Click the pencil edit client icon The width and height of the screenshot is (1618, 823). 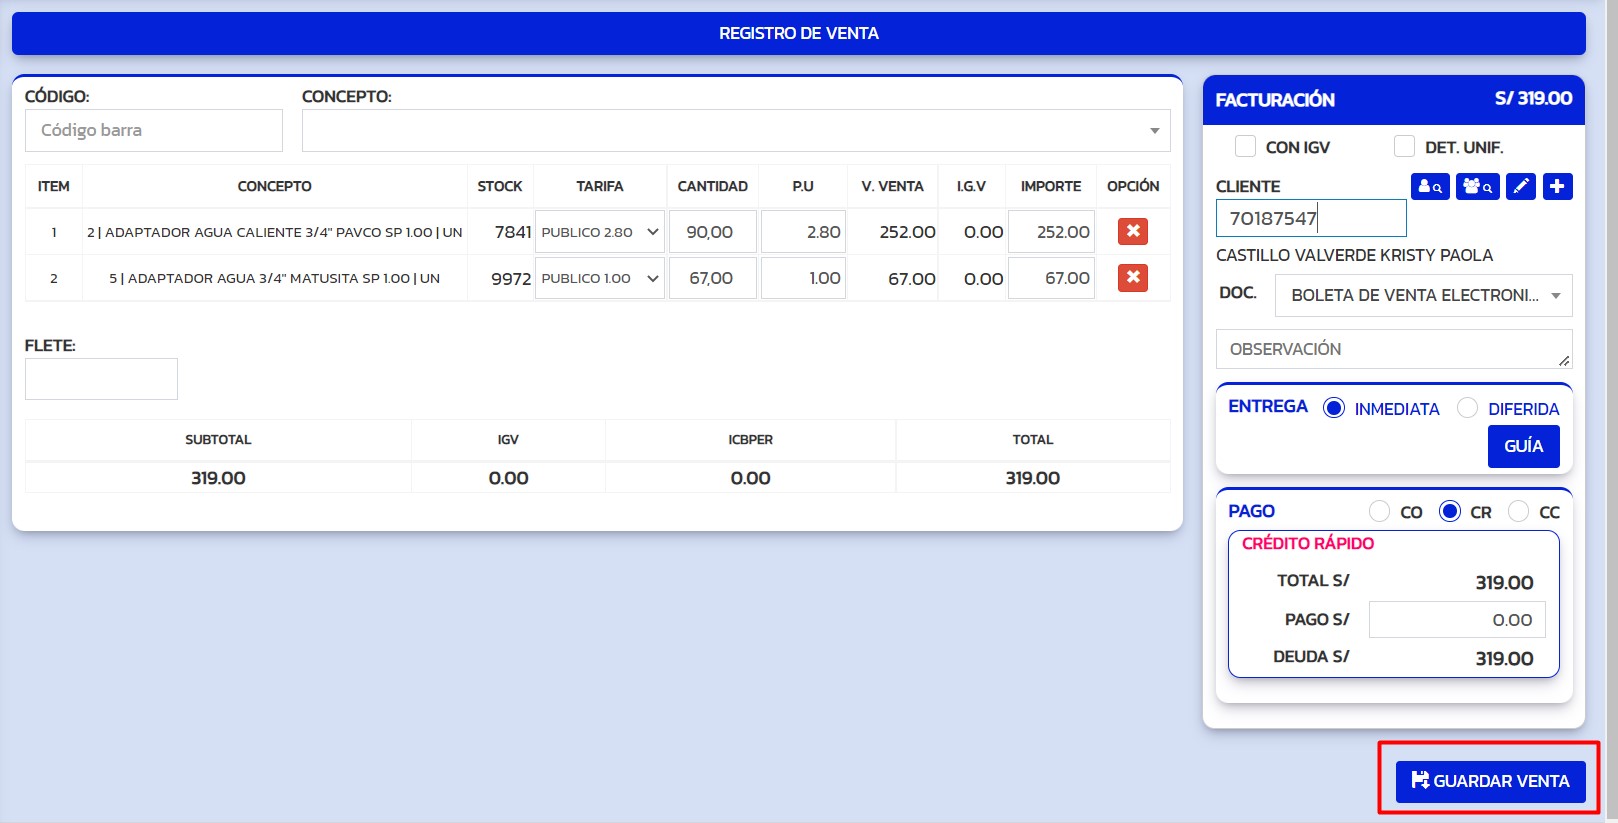[1520, 187]
